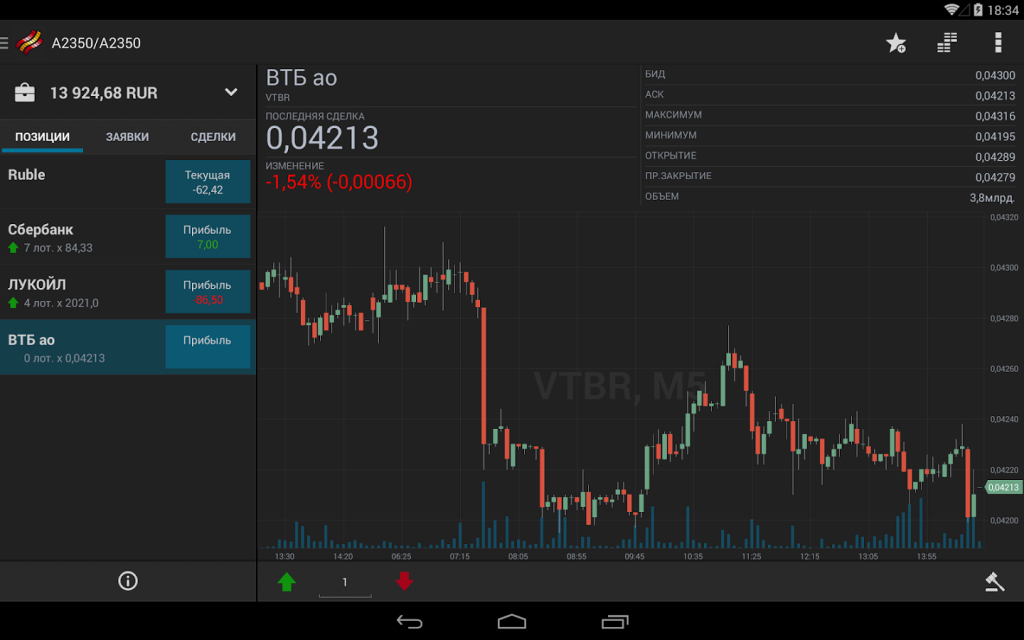
Task: Tap the battery status icon
Action: [x=978, y=10]
